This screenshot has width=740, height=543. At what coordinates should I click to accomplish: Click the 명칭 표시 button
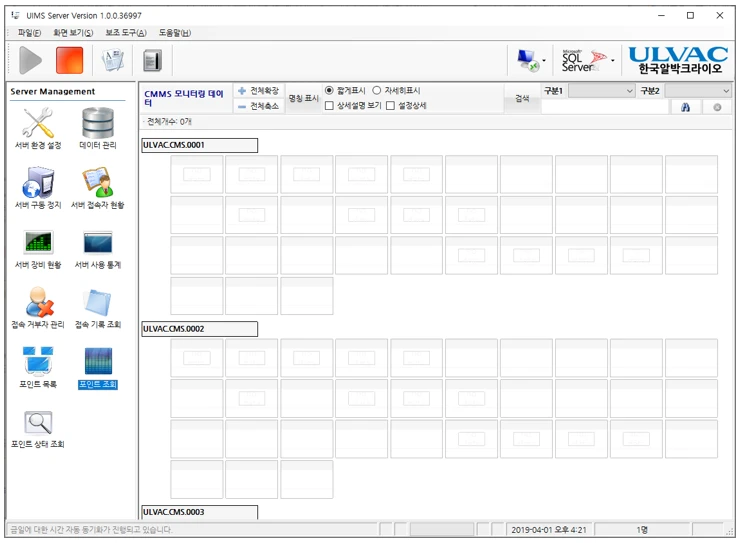(303, 98)
